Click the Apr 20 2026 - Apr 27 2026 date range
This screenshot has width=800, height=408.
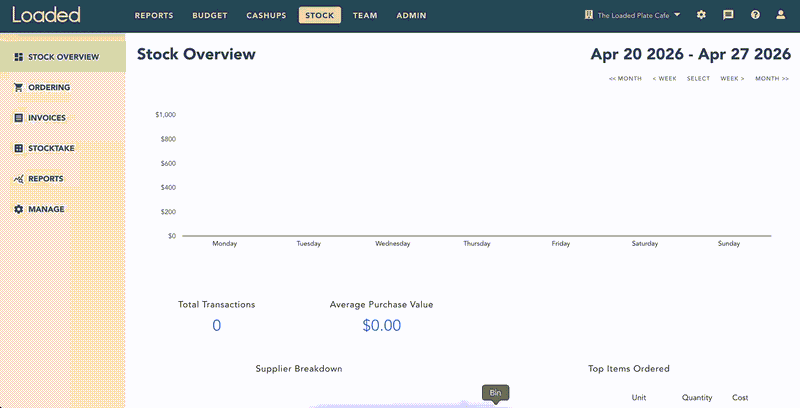click(691, 54)
